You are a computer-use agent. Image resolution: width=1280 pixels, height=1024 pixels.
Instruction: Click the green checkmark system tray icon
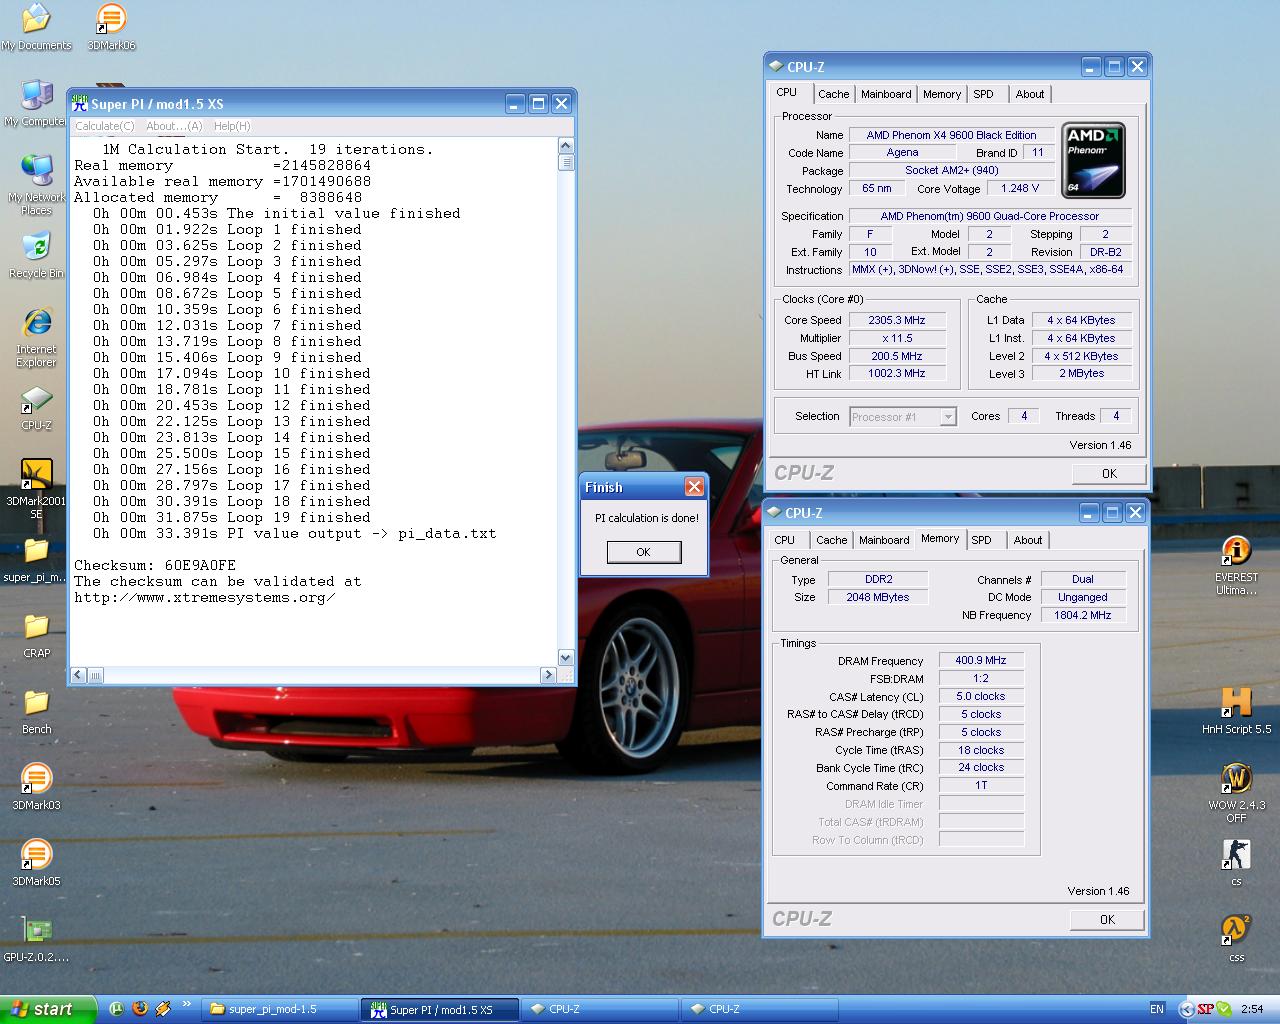click(x=1224, y=1009)
